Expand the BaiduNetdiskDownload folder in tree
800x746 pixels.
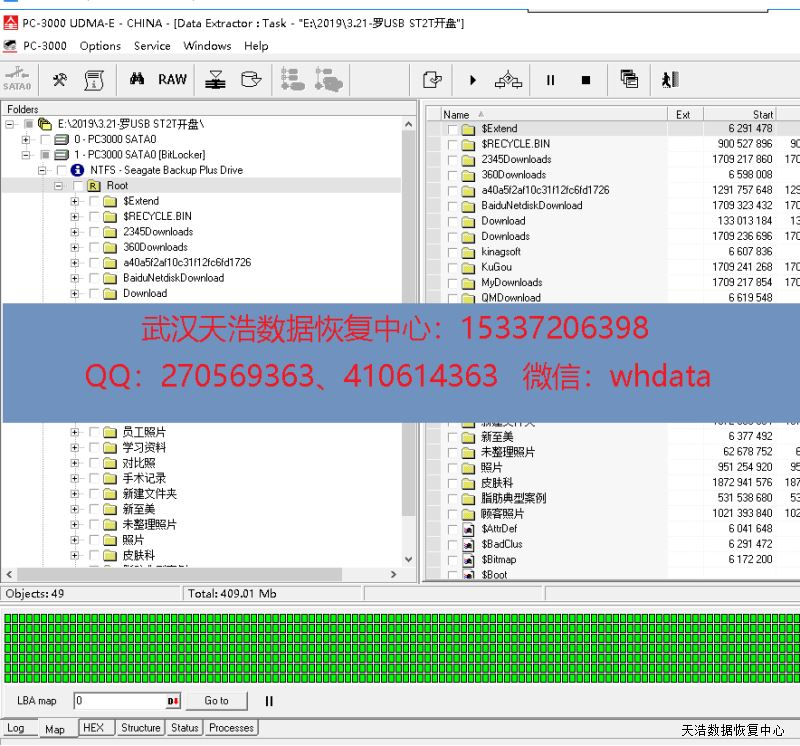(75, 278)
